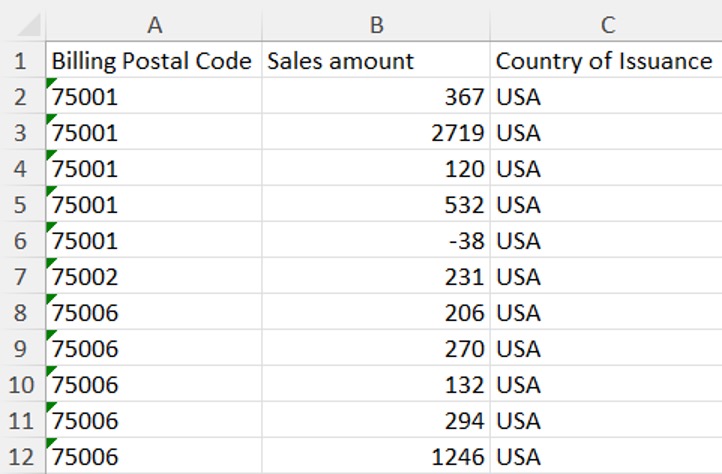Image resolution: width=722 pixels, height=474 pixels.
Task: Select the cell with the value -38
Action: click(376, 240)
